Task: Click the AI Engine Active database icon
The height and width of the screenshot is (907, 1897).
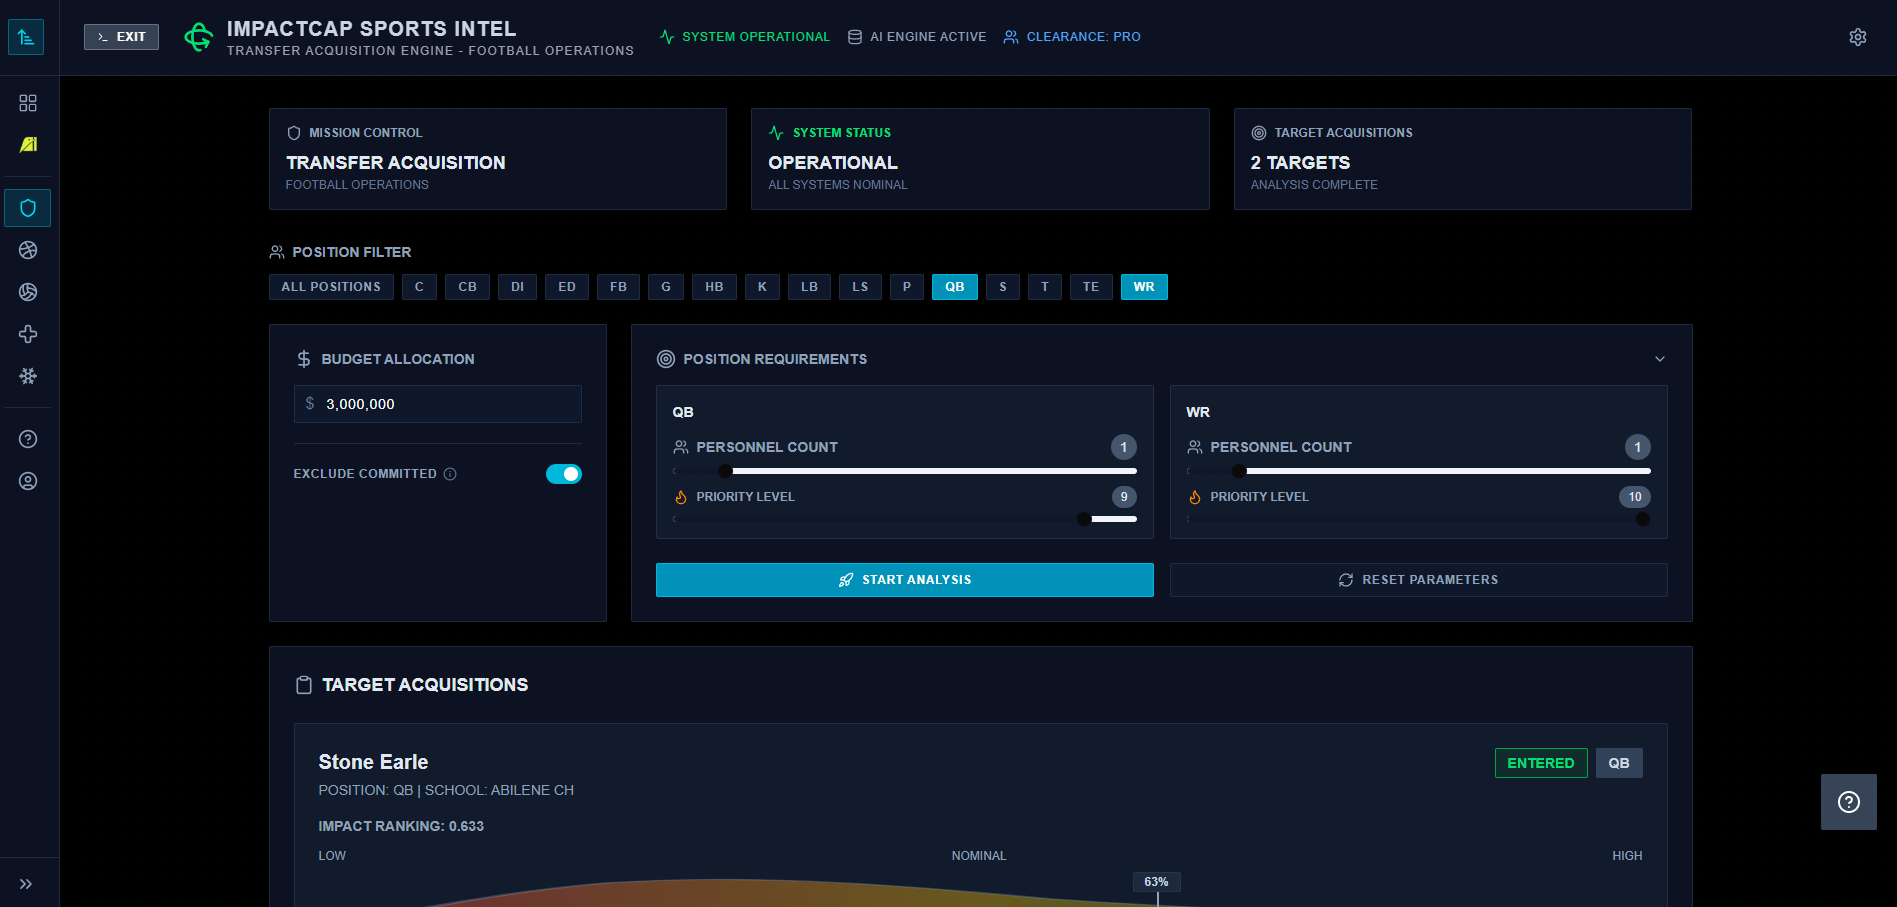Action: tap(855, 37)
